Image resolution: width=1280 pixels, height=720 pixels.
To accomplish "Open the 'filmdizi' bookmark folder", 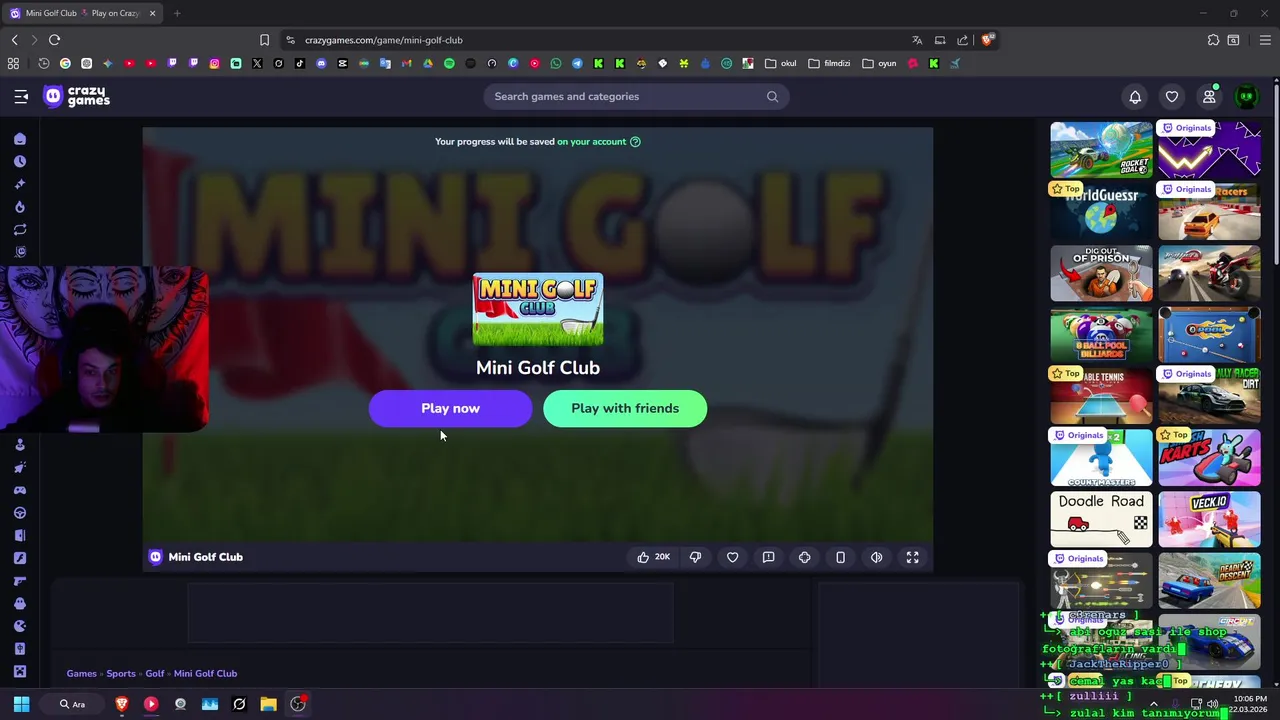I will coord(829,63).
